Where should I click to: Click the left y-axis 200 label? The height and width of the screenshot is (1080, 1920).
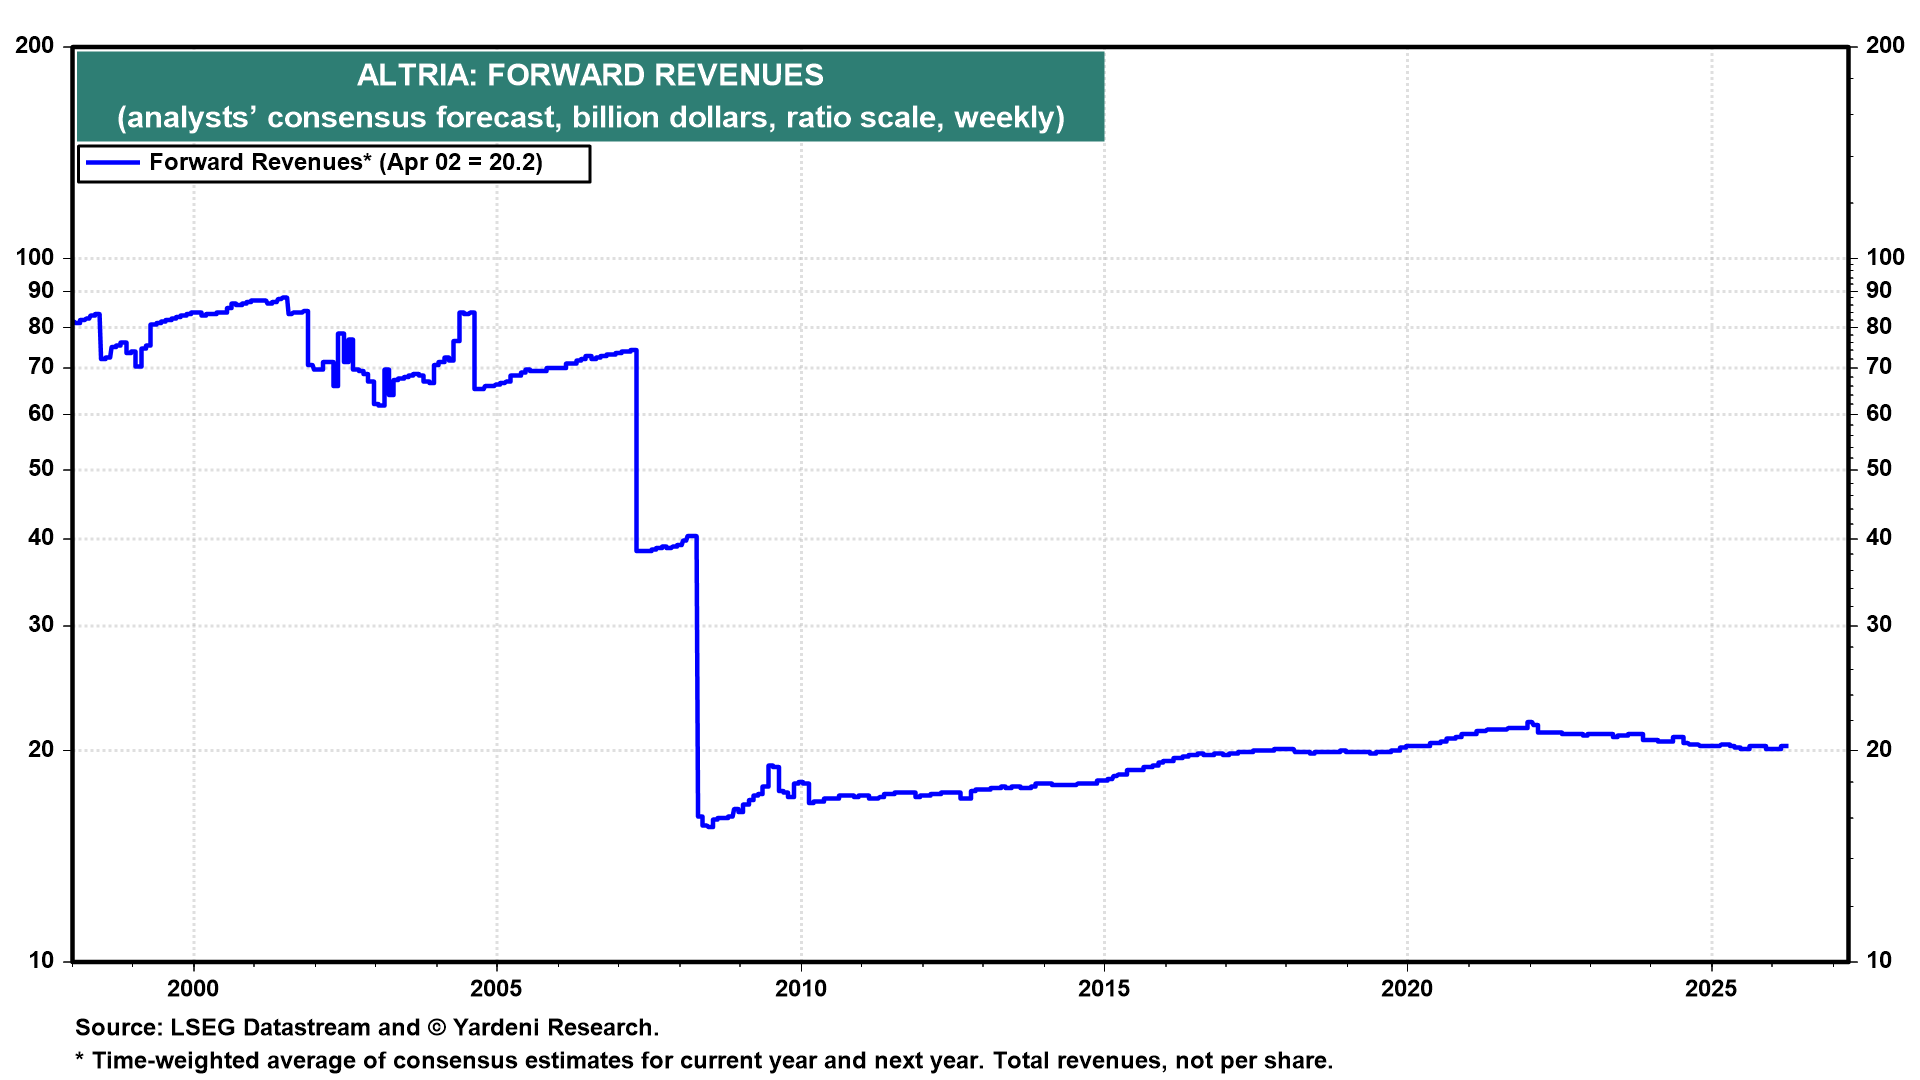click(x=35, y=46)
